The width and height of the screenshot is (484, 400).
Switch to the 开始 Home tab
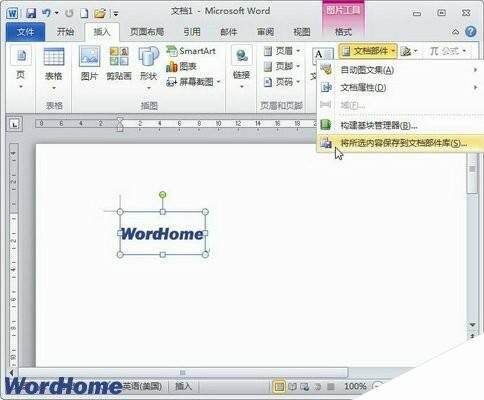[x=65, y=32]
